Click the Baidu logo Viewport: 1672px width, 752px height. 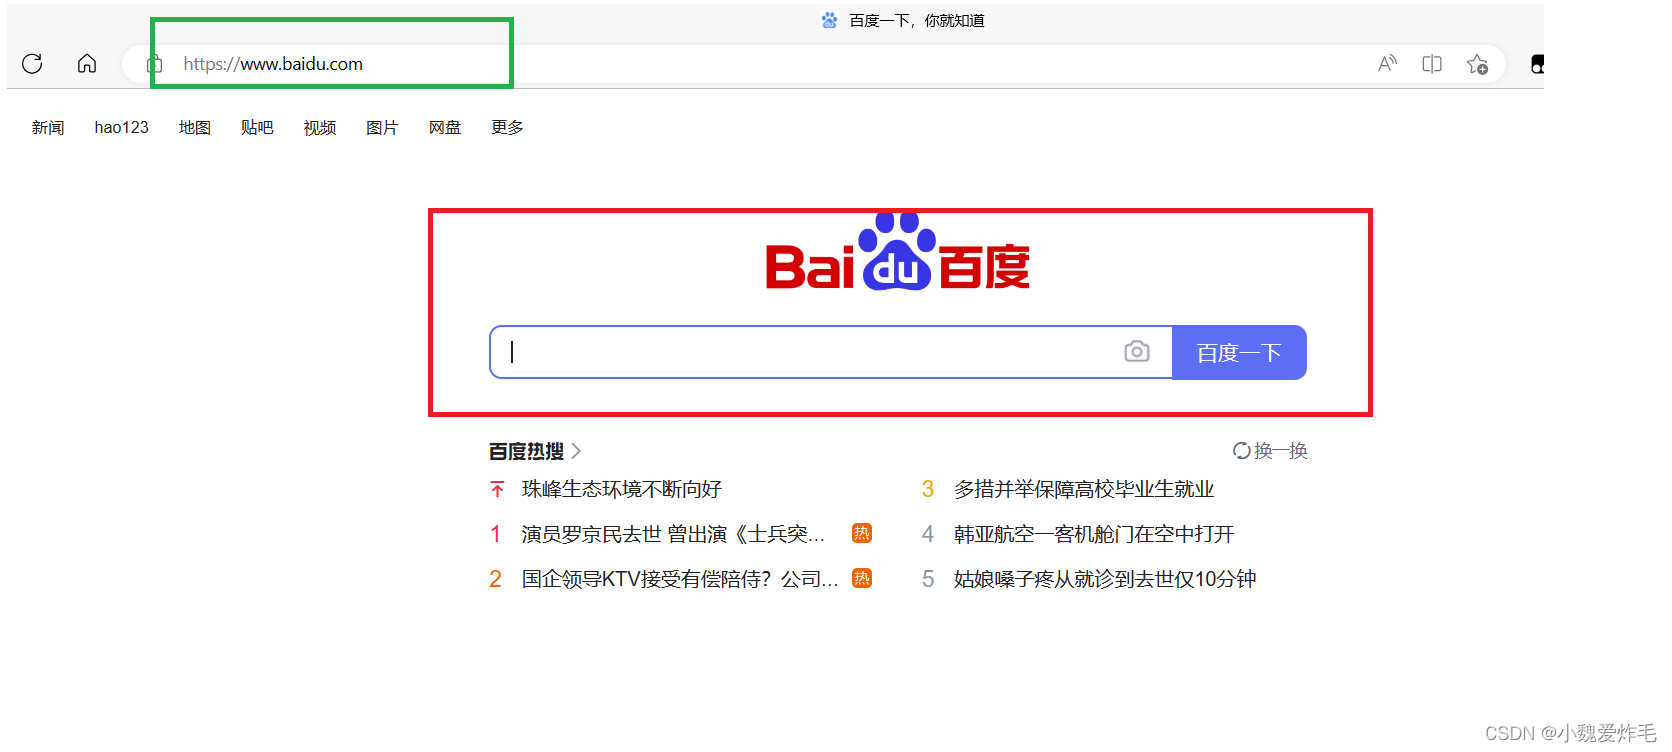897,253
